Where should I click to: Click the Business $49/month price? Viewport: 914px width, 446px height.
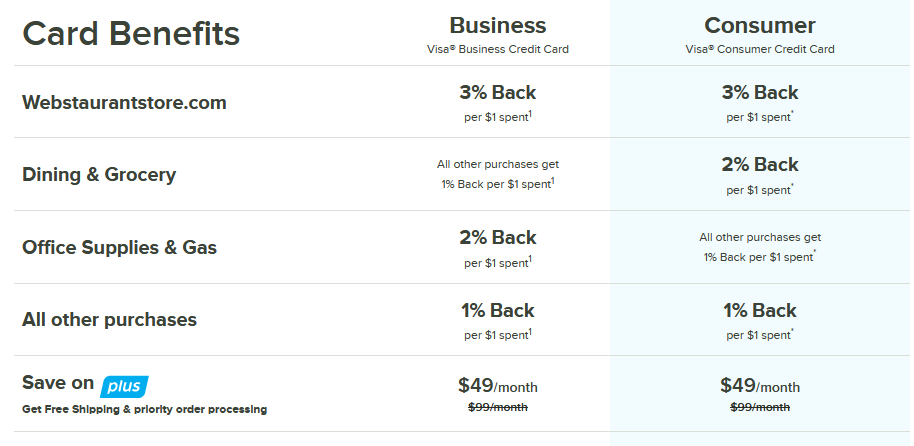(497, 386)
